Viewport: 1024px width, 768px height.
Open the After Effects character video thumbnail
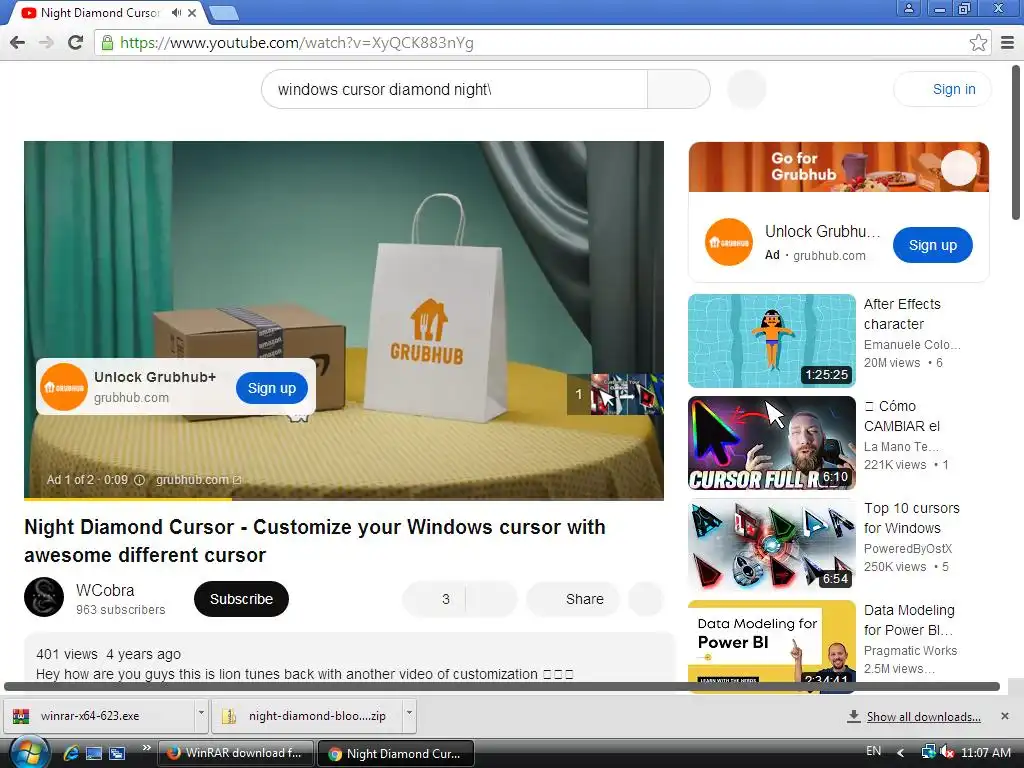771,341
